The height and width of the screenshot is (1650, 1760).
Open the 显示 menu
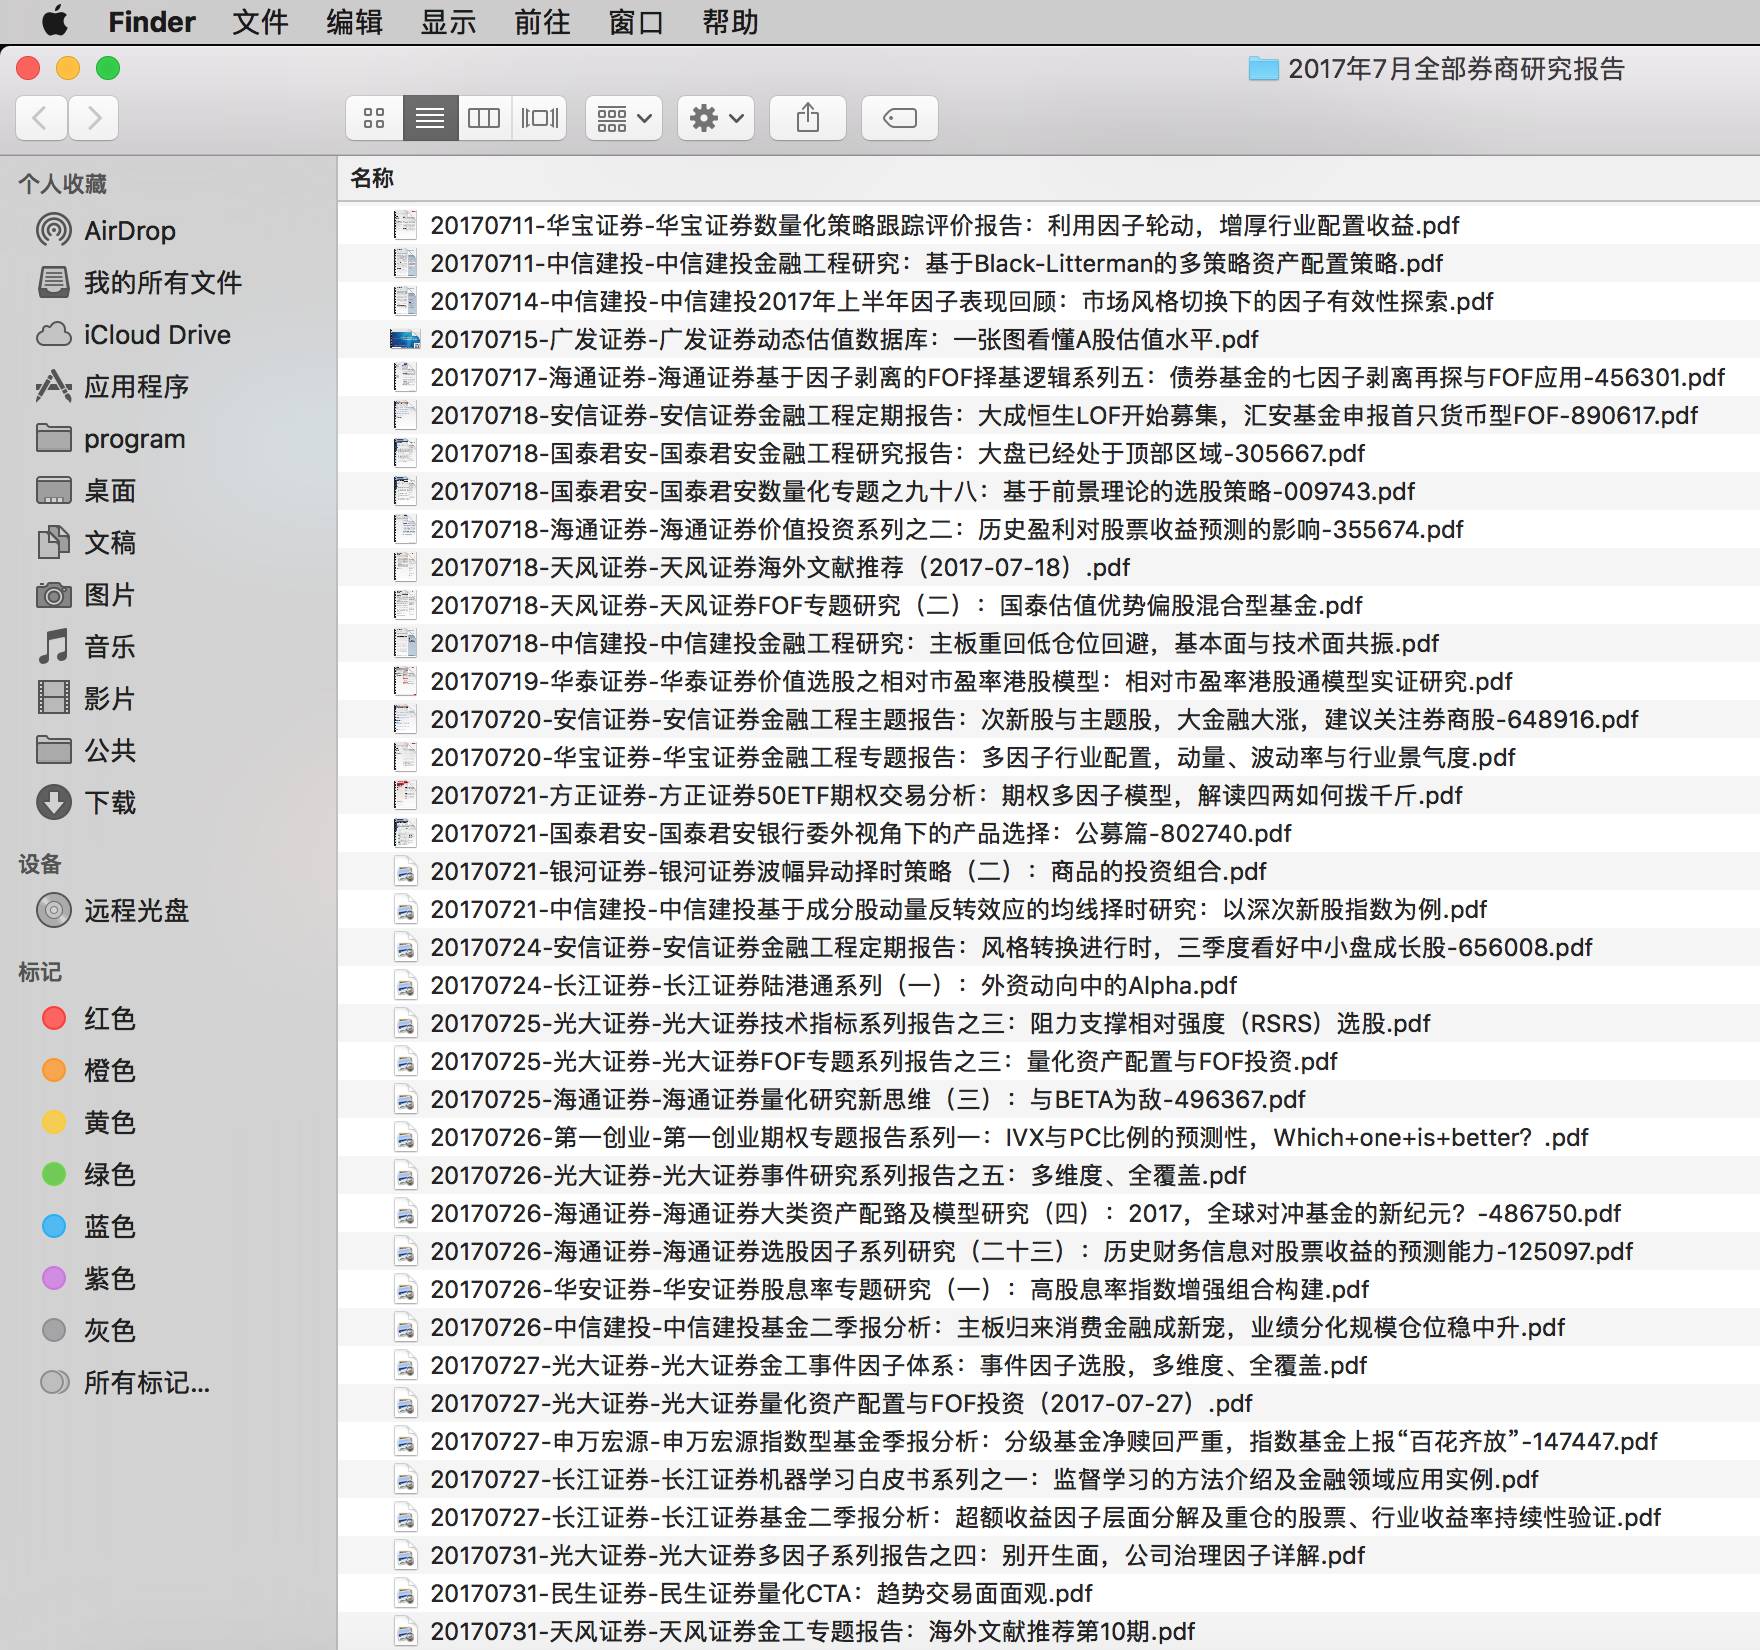(448, 21)
